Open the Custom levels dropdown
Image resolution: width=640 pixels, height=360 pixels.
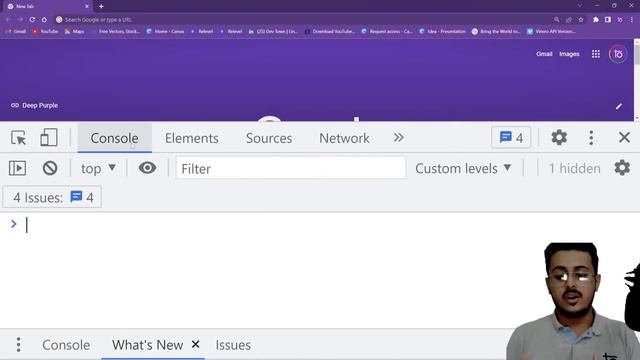tap(463, 168)
